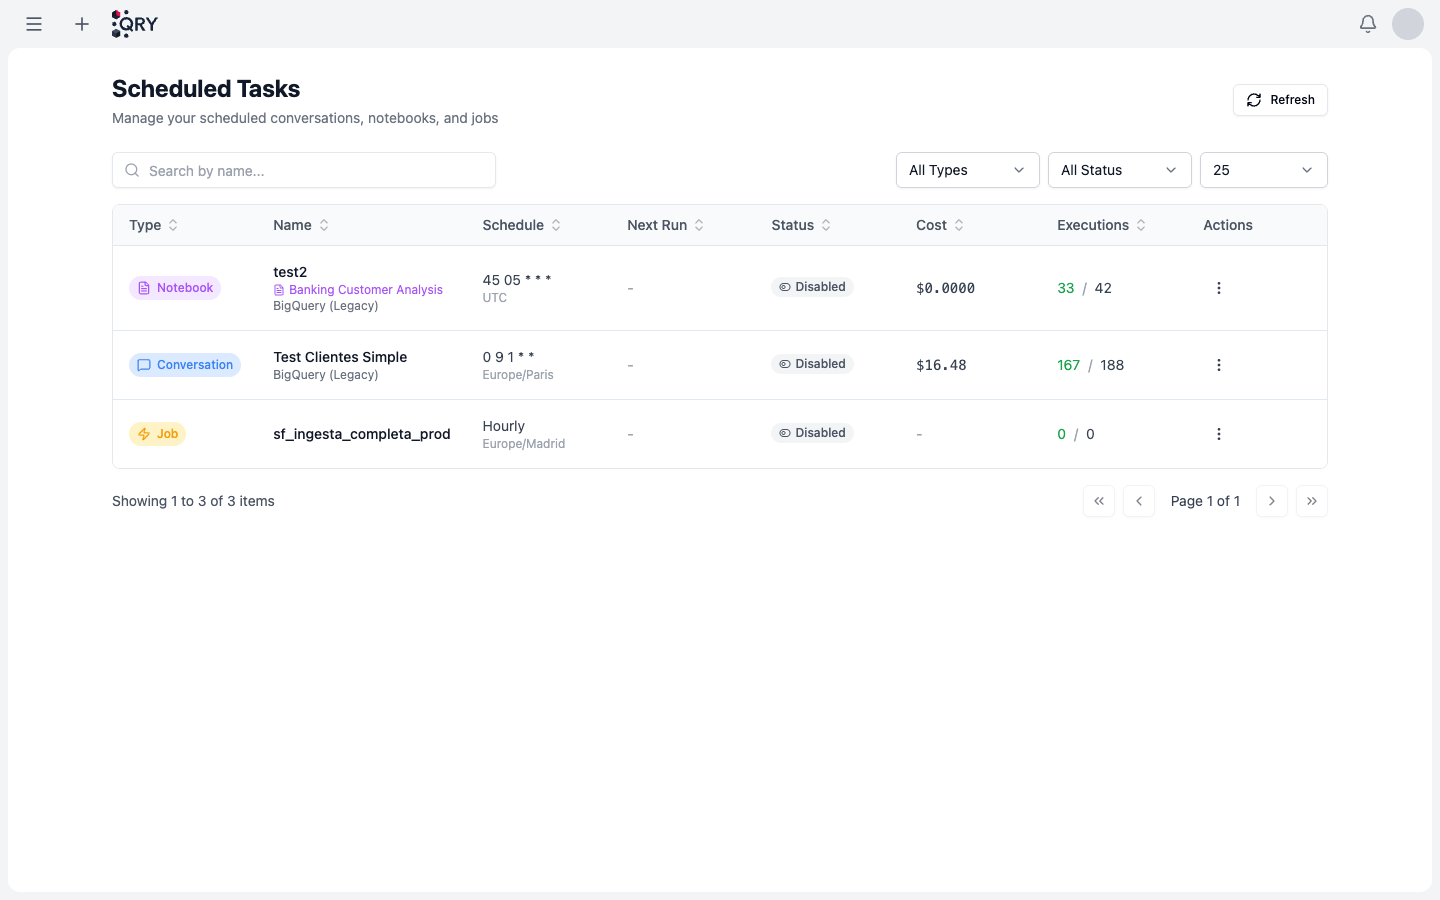
Task: Click the test2 task name
Action: tap(290, 272)
